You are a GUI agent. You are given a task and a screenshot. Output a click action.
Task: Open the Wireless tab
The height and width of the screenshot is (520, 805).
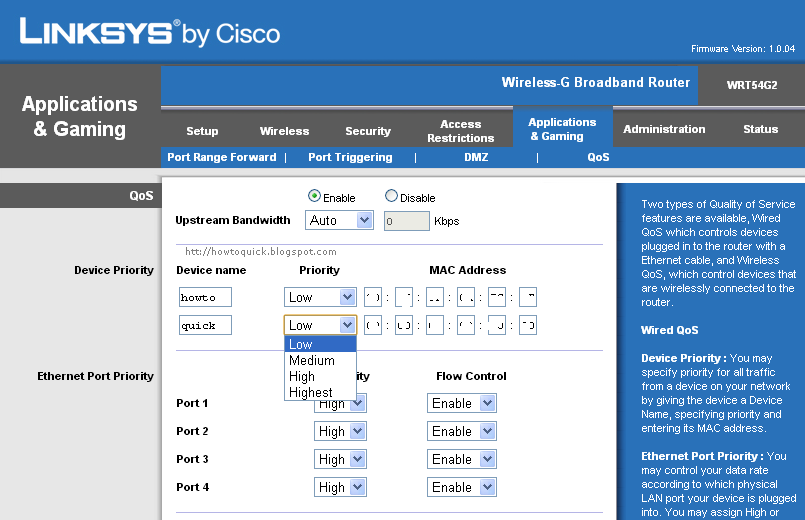click(x=284, y=131)
